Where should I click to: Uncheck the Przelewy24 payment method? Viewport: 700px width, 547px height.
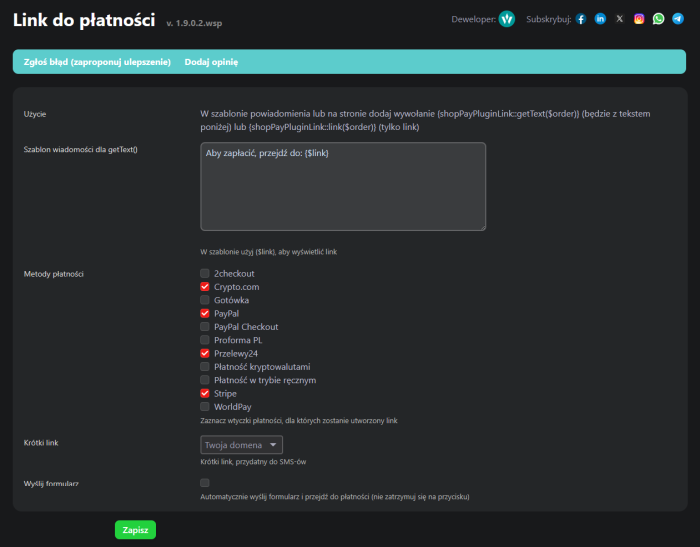coord(205,354)
